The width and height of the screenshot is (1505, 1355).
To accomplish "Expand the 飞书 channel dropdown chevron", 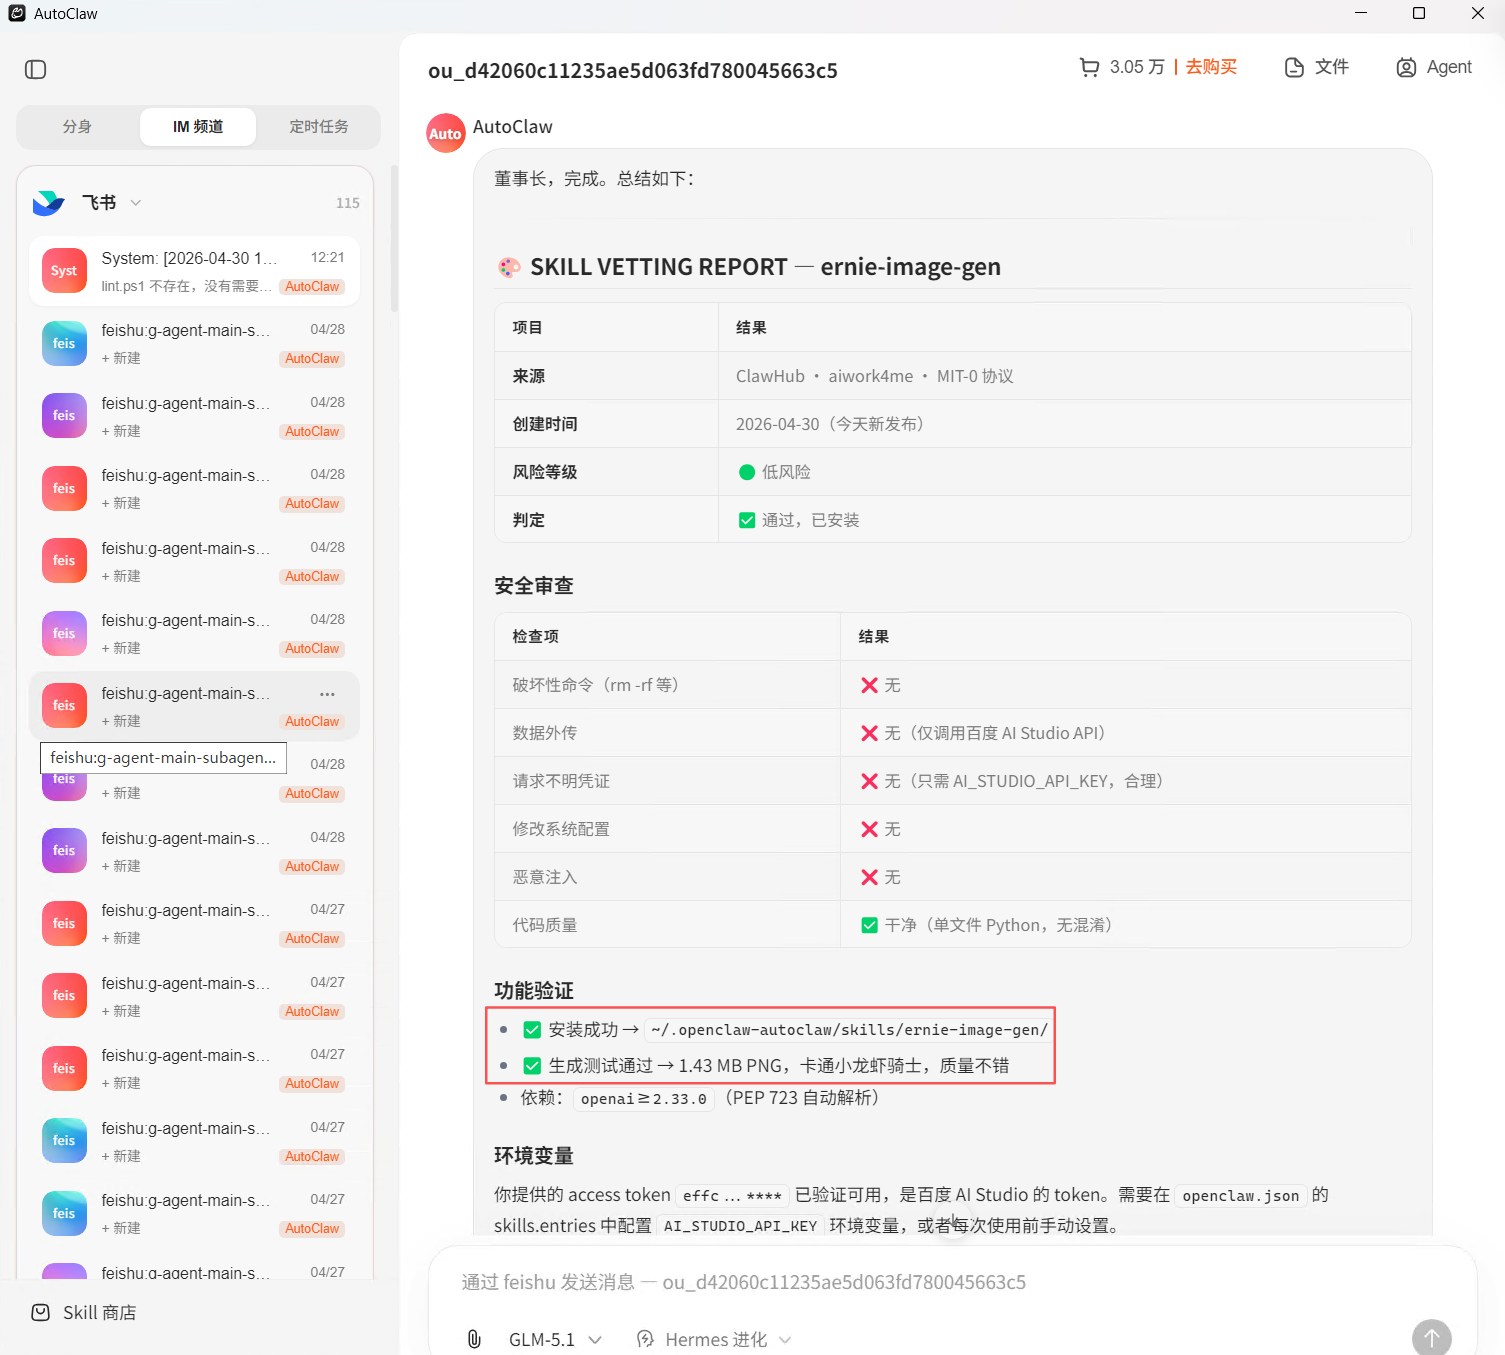I will (x=136, y=203).
